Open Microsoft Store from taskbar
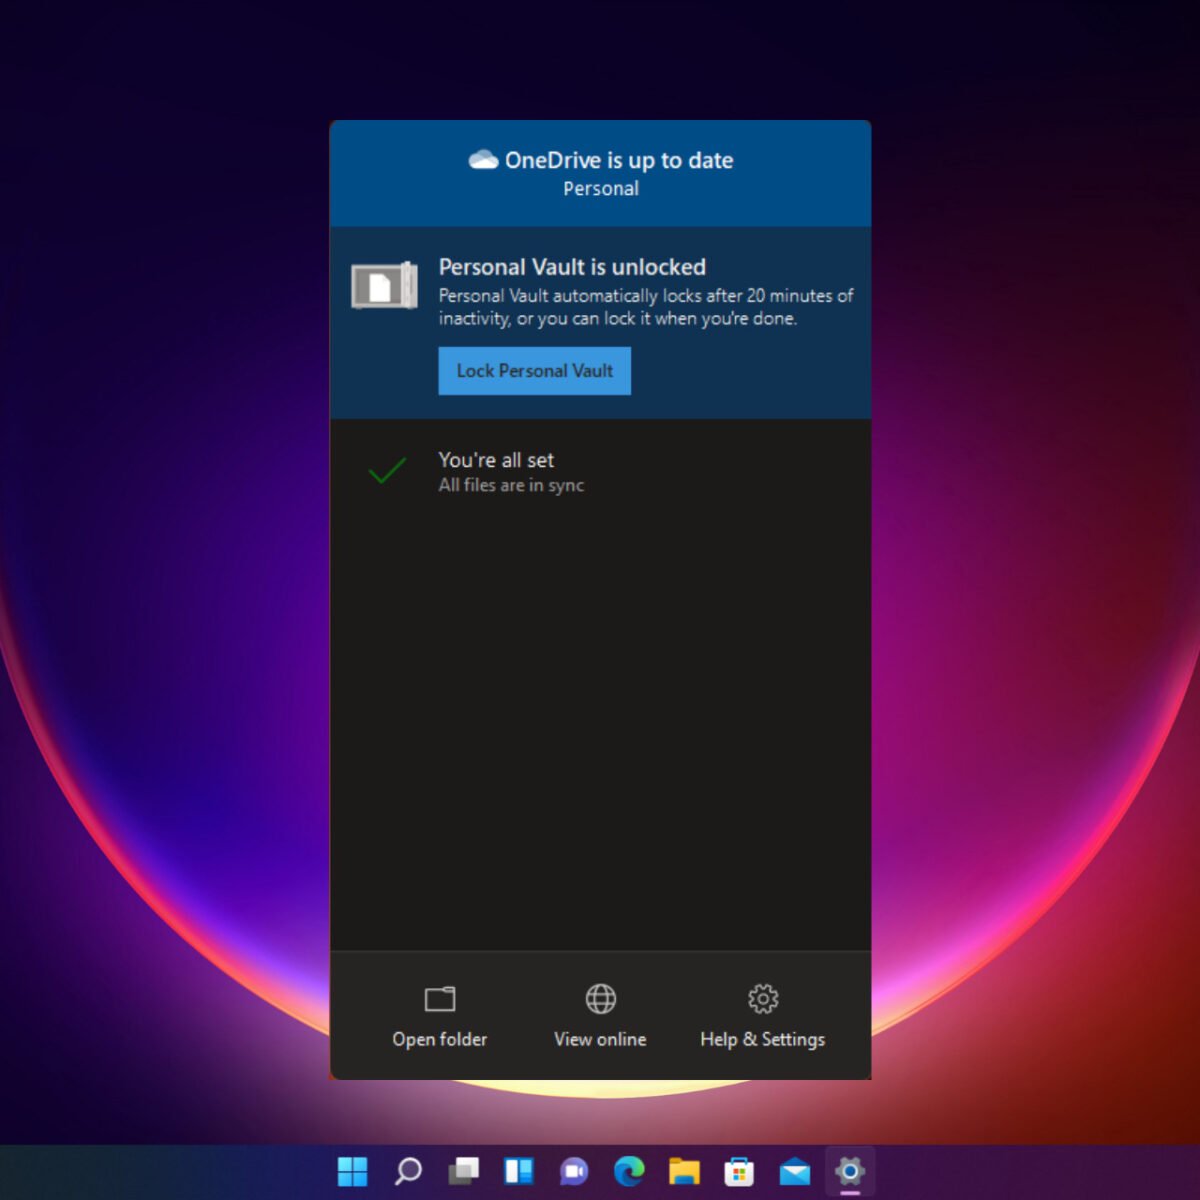The width and height of the screenshot is (1200, 1200). click(x=739, y=1171)
